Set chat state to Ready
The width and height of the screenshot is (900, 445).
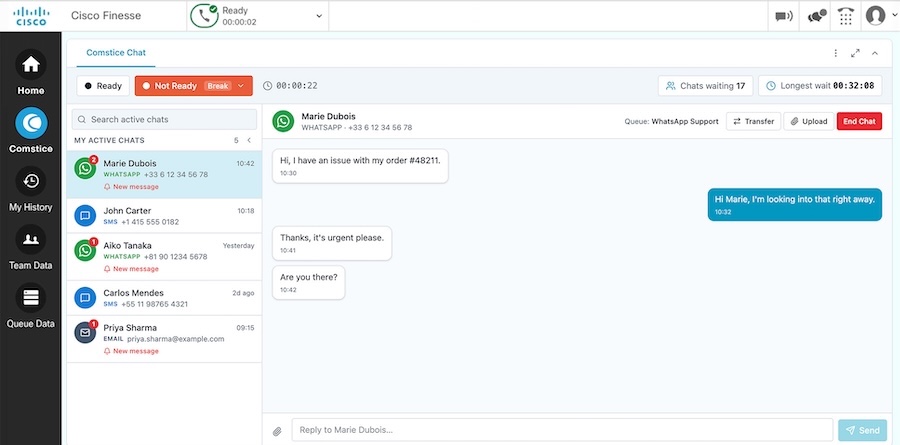(x=103, y=86)
